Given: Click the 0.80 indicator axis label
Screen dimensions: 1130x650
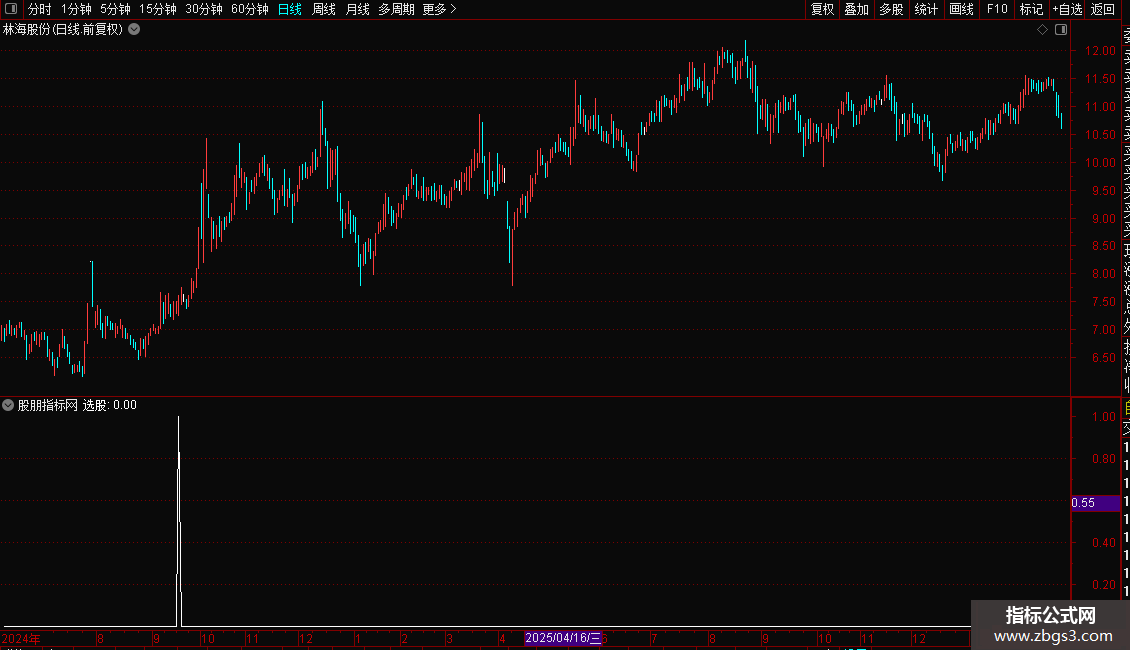Looking at the screenshot, I should [x=1103, y=458].
